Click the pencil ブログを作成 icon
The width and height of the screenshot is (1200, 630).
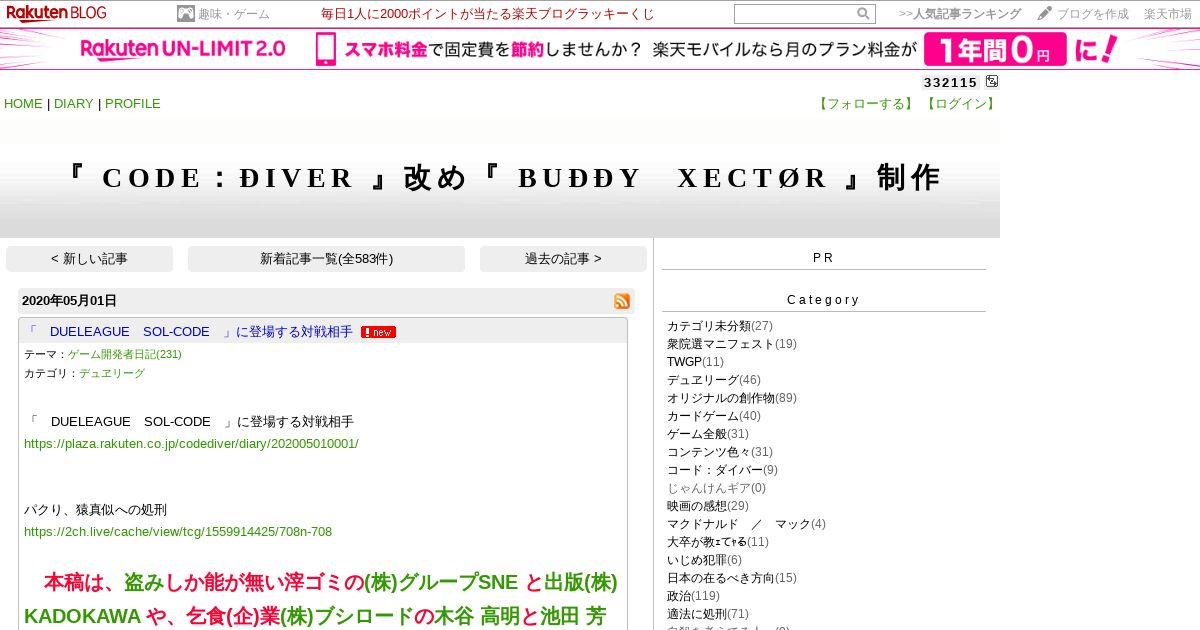pyautogui.click(x=1044, y=14)
